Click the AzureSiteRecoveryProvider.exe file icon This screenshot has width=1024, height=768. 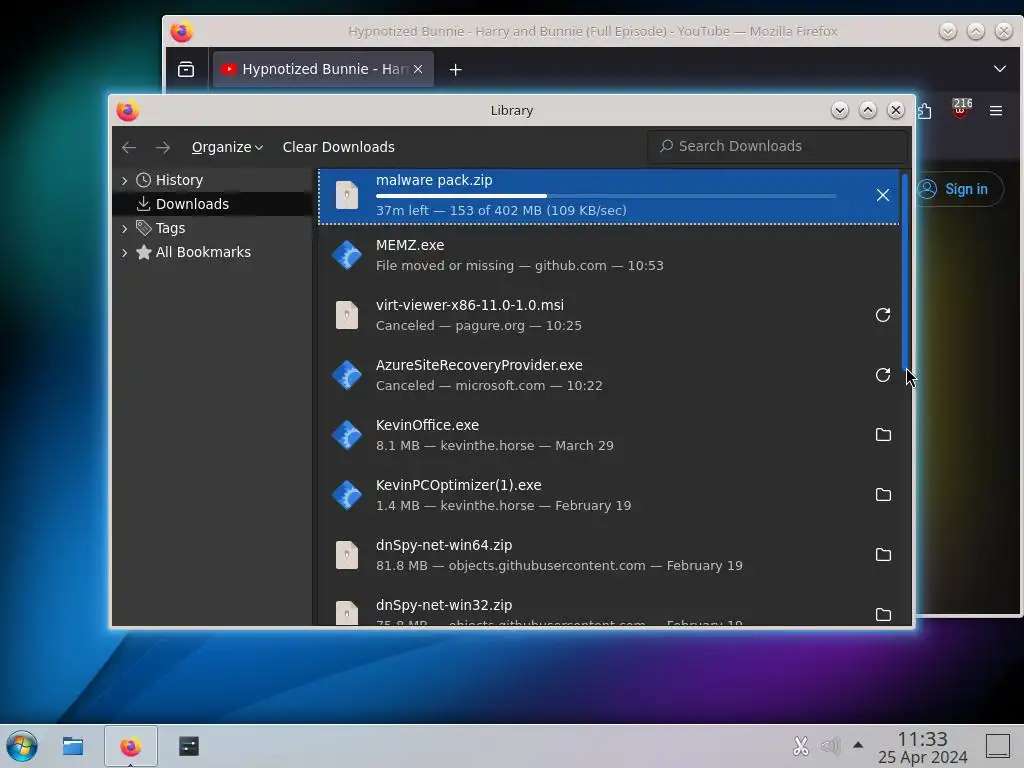pos(347,375)
